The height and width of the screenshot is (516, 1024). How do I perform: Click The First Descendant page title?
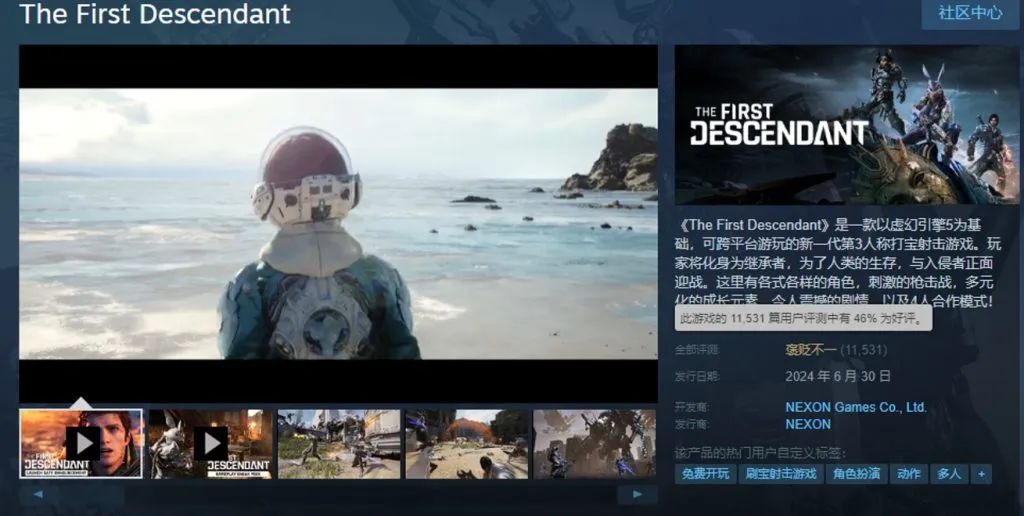pyautogui.click(x=155, y=14)
